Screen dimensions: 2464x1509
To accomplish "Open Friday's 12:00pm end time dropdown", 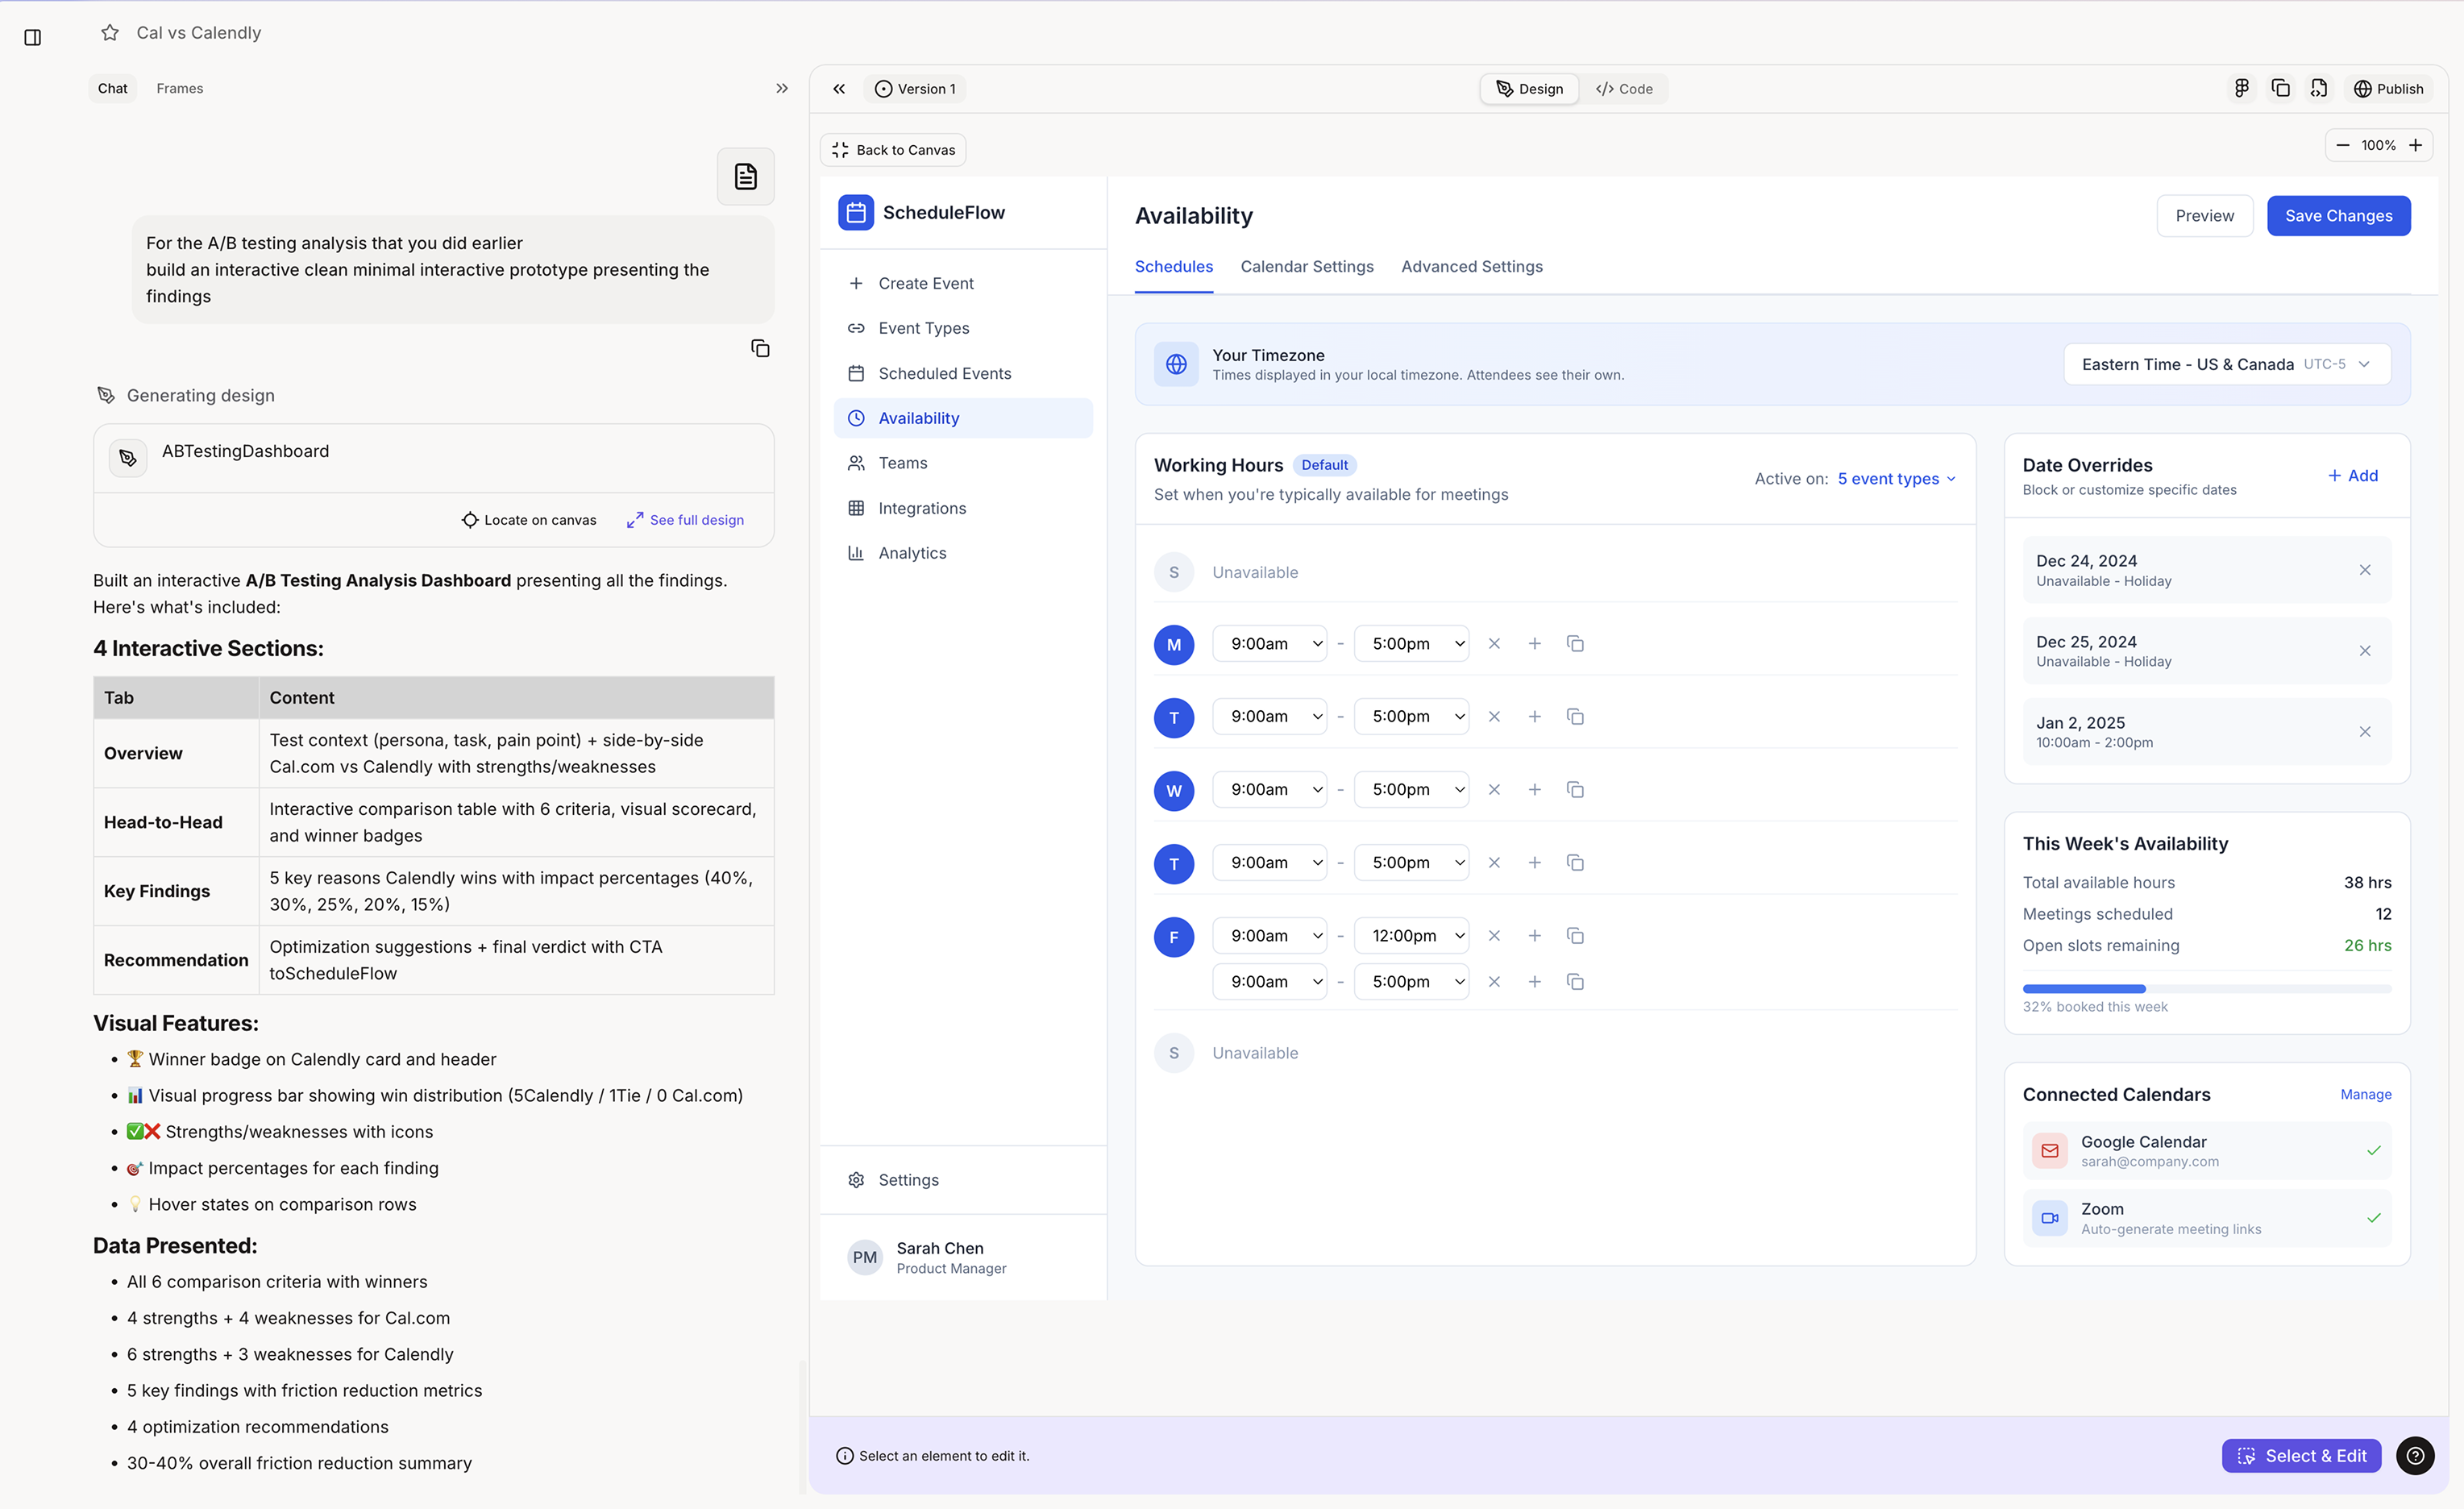I will coord(1411,936).
